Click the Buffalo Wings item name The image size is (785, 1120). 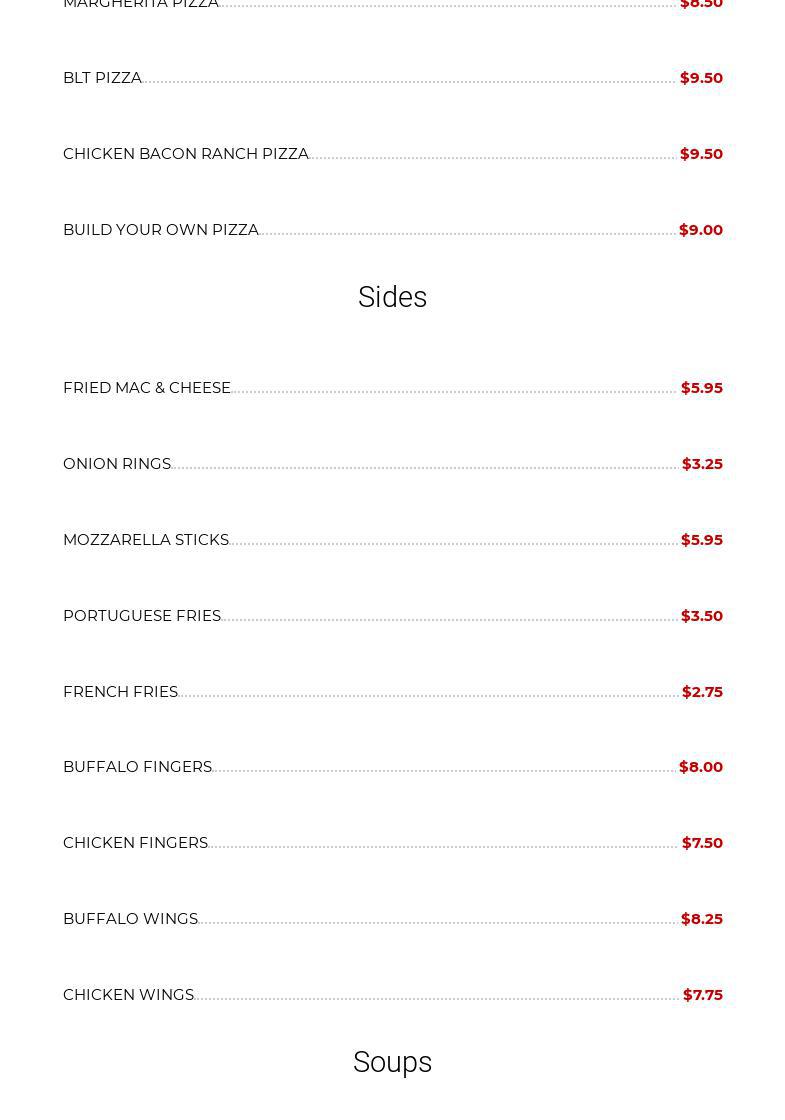130,919
